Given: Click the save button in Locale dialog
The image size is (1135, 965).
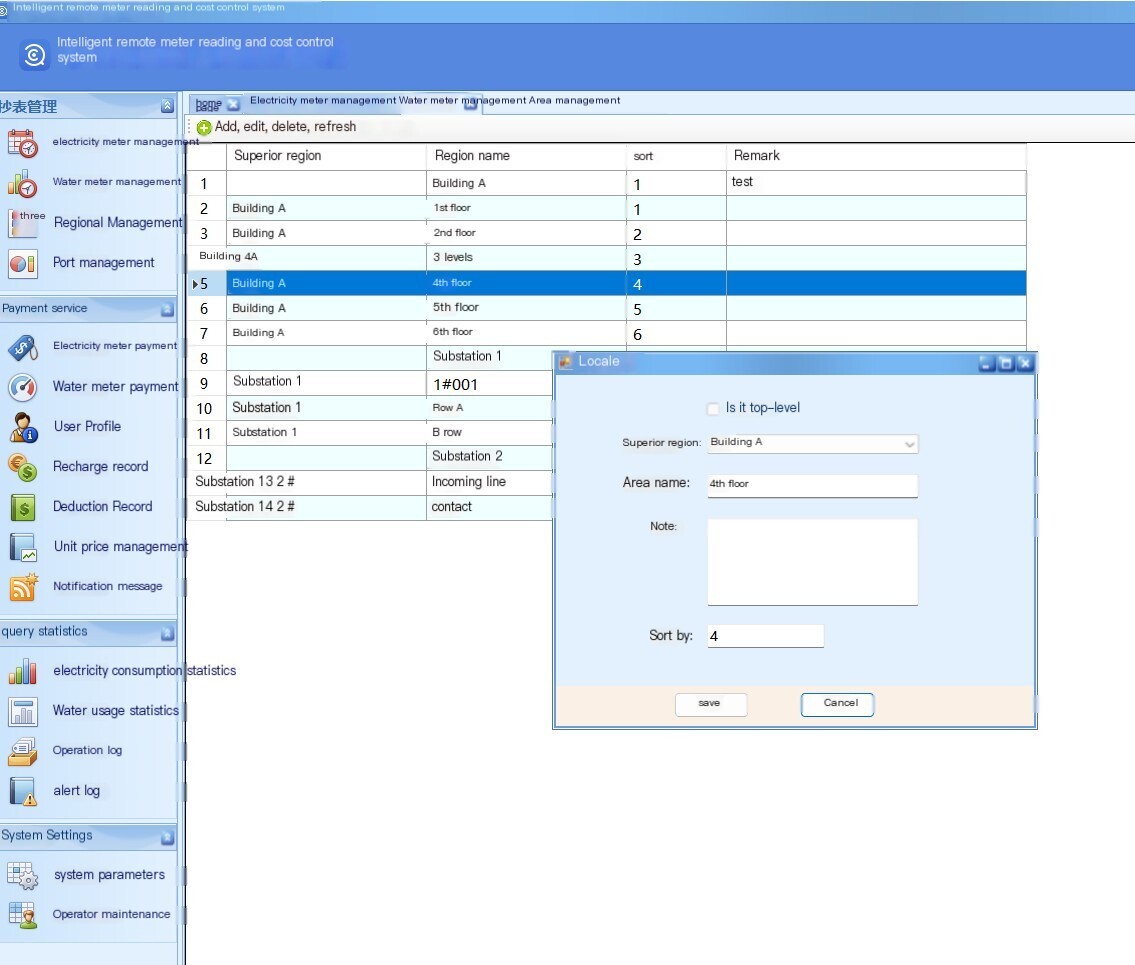Looking at the screenshot, I should coord(710,704).
